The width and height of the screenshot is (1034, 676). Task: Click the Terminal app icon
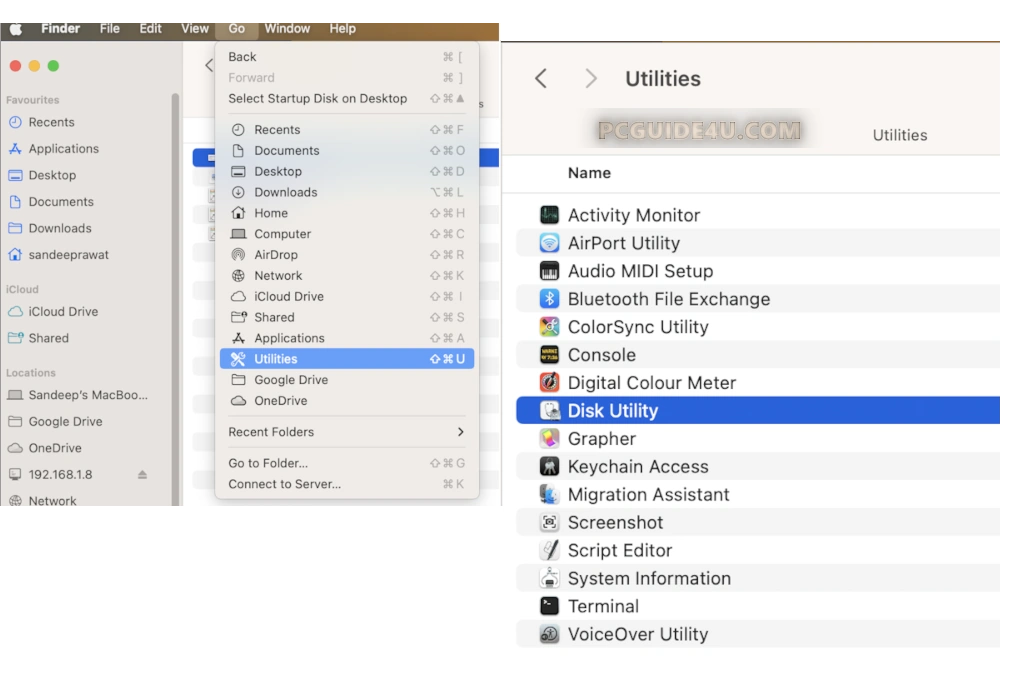[x=549, y=606]
